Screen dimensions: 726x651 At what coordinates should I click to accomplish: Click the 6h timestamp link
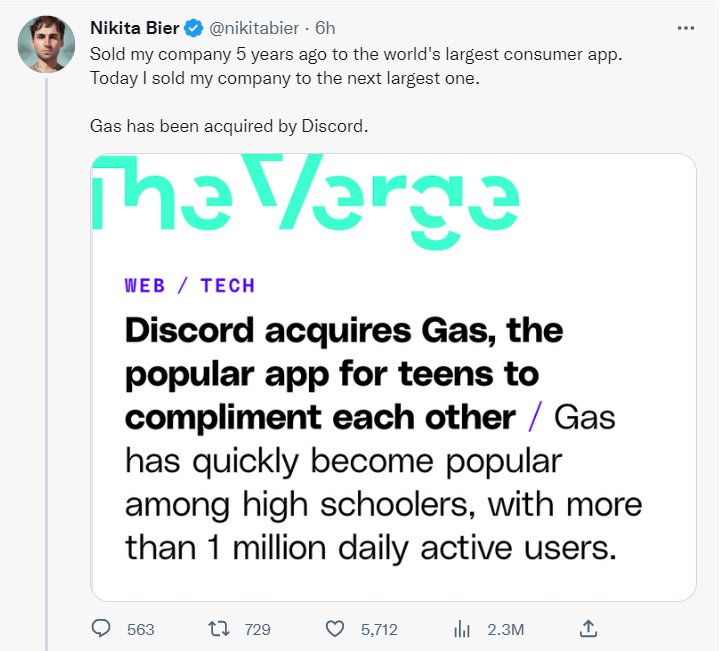pos(326,28)
